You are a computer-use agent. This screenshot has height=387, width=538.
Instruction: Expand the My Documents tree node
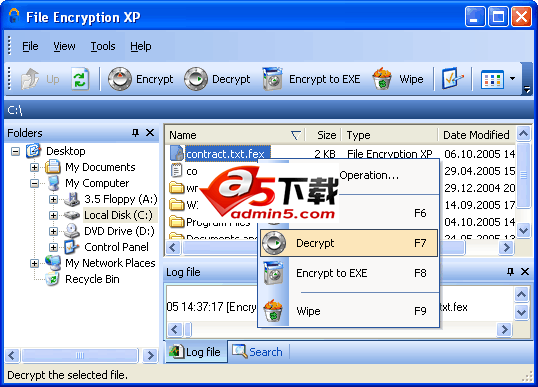pos(34,167)
